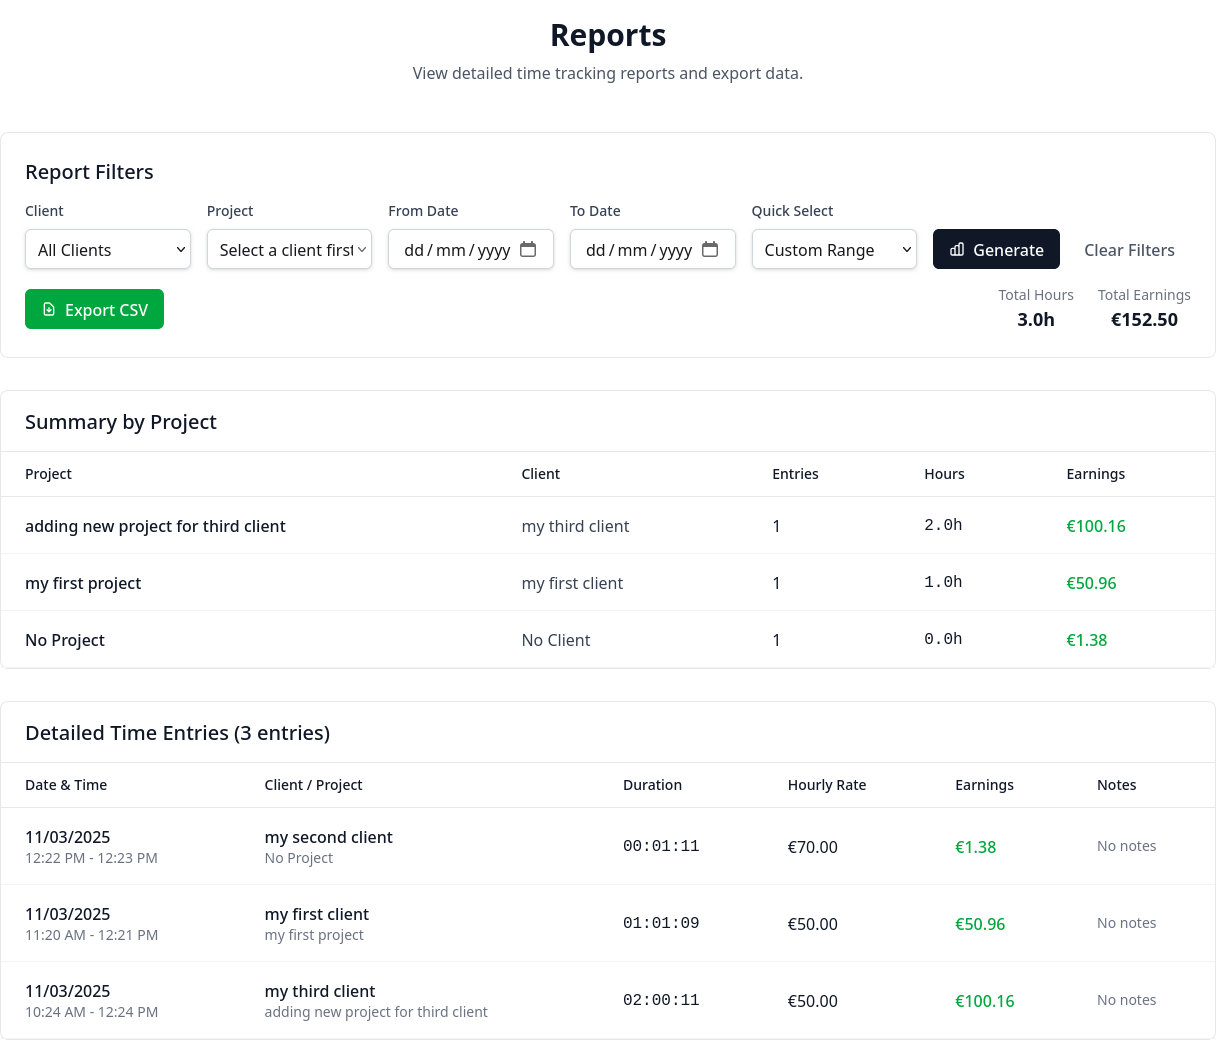Click the document icon on Export CSV
The width and height of the screenshot is (1216, 1057).
click(48, 309)
